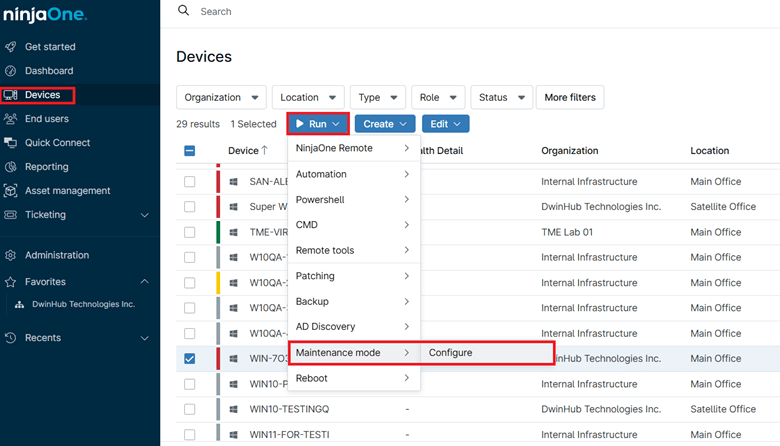Click the Recents clock icon
The height and width of the screenshot is (446, 780).
(x=10, y=338)
